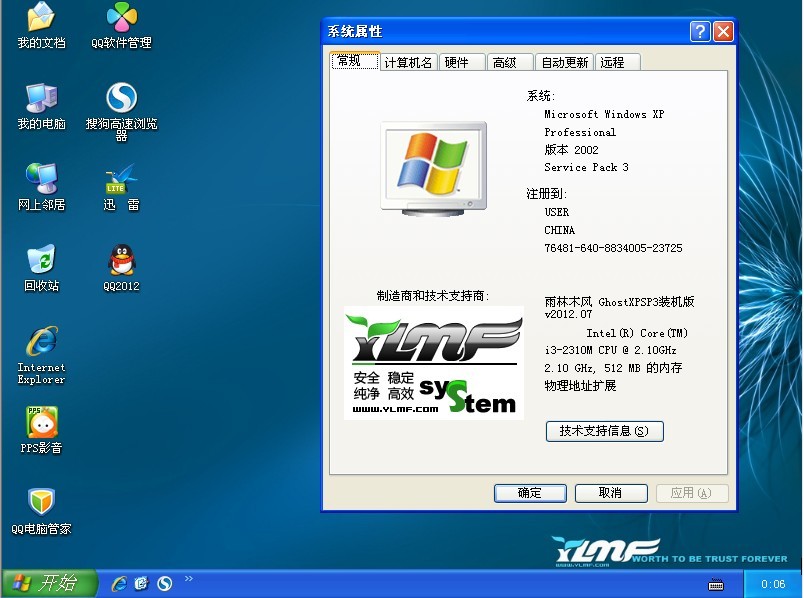Open QQ软件管理 desktop icon
This screenshot has width=804, height=598.
[x=122, y=26]
